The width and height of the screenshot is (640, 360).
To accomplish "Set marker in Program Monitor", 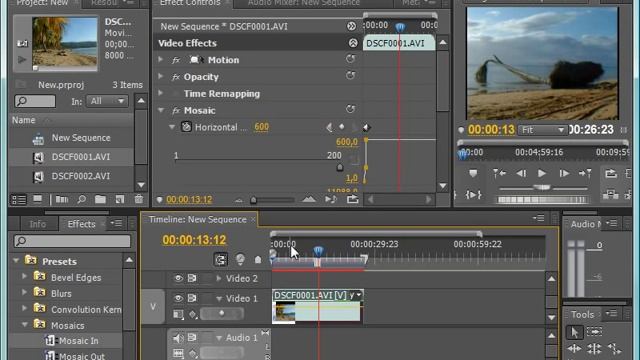I will coord(473,173).
